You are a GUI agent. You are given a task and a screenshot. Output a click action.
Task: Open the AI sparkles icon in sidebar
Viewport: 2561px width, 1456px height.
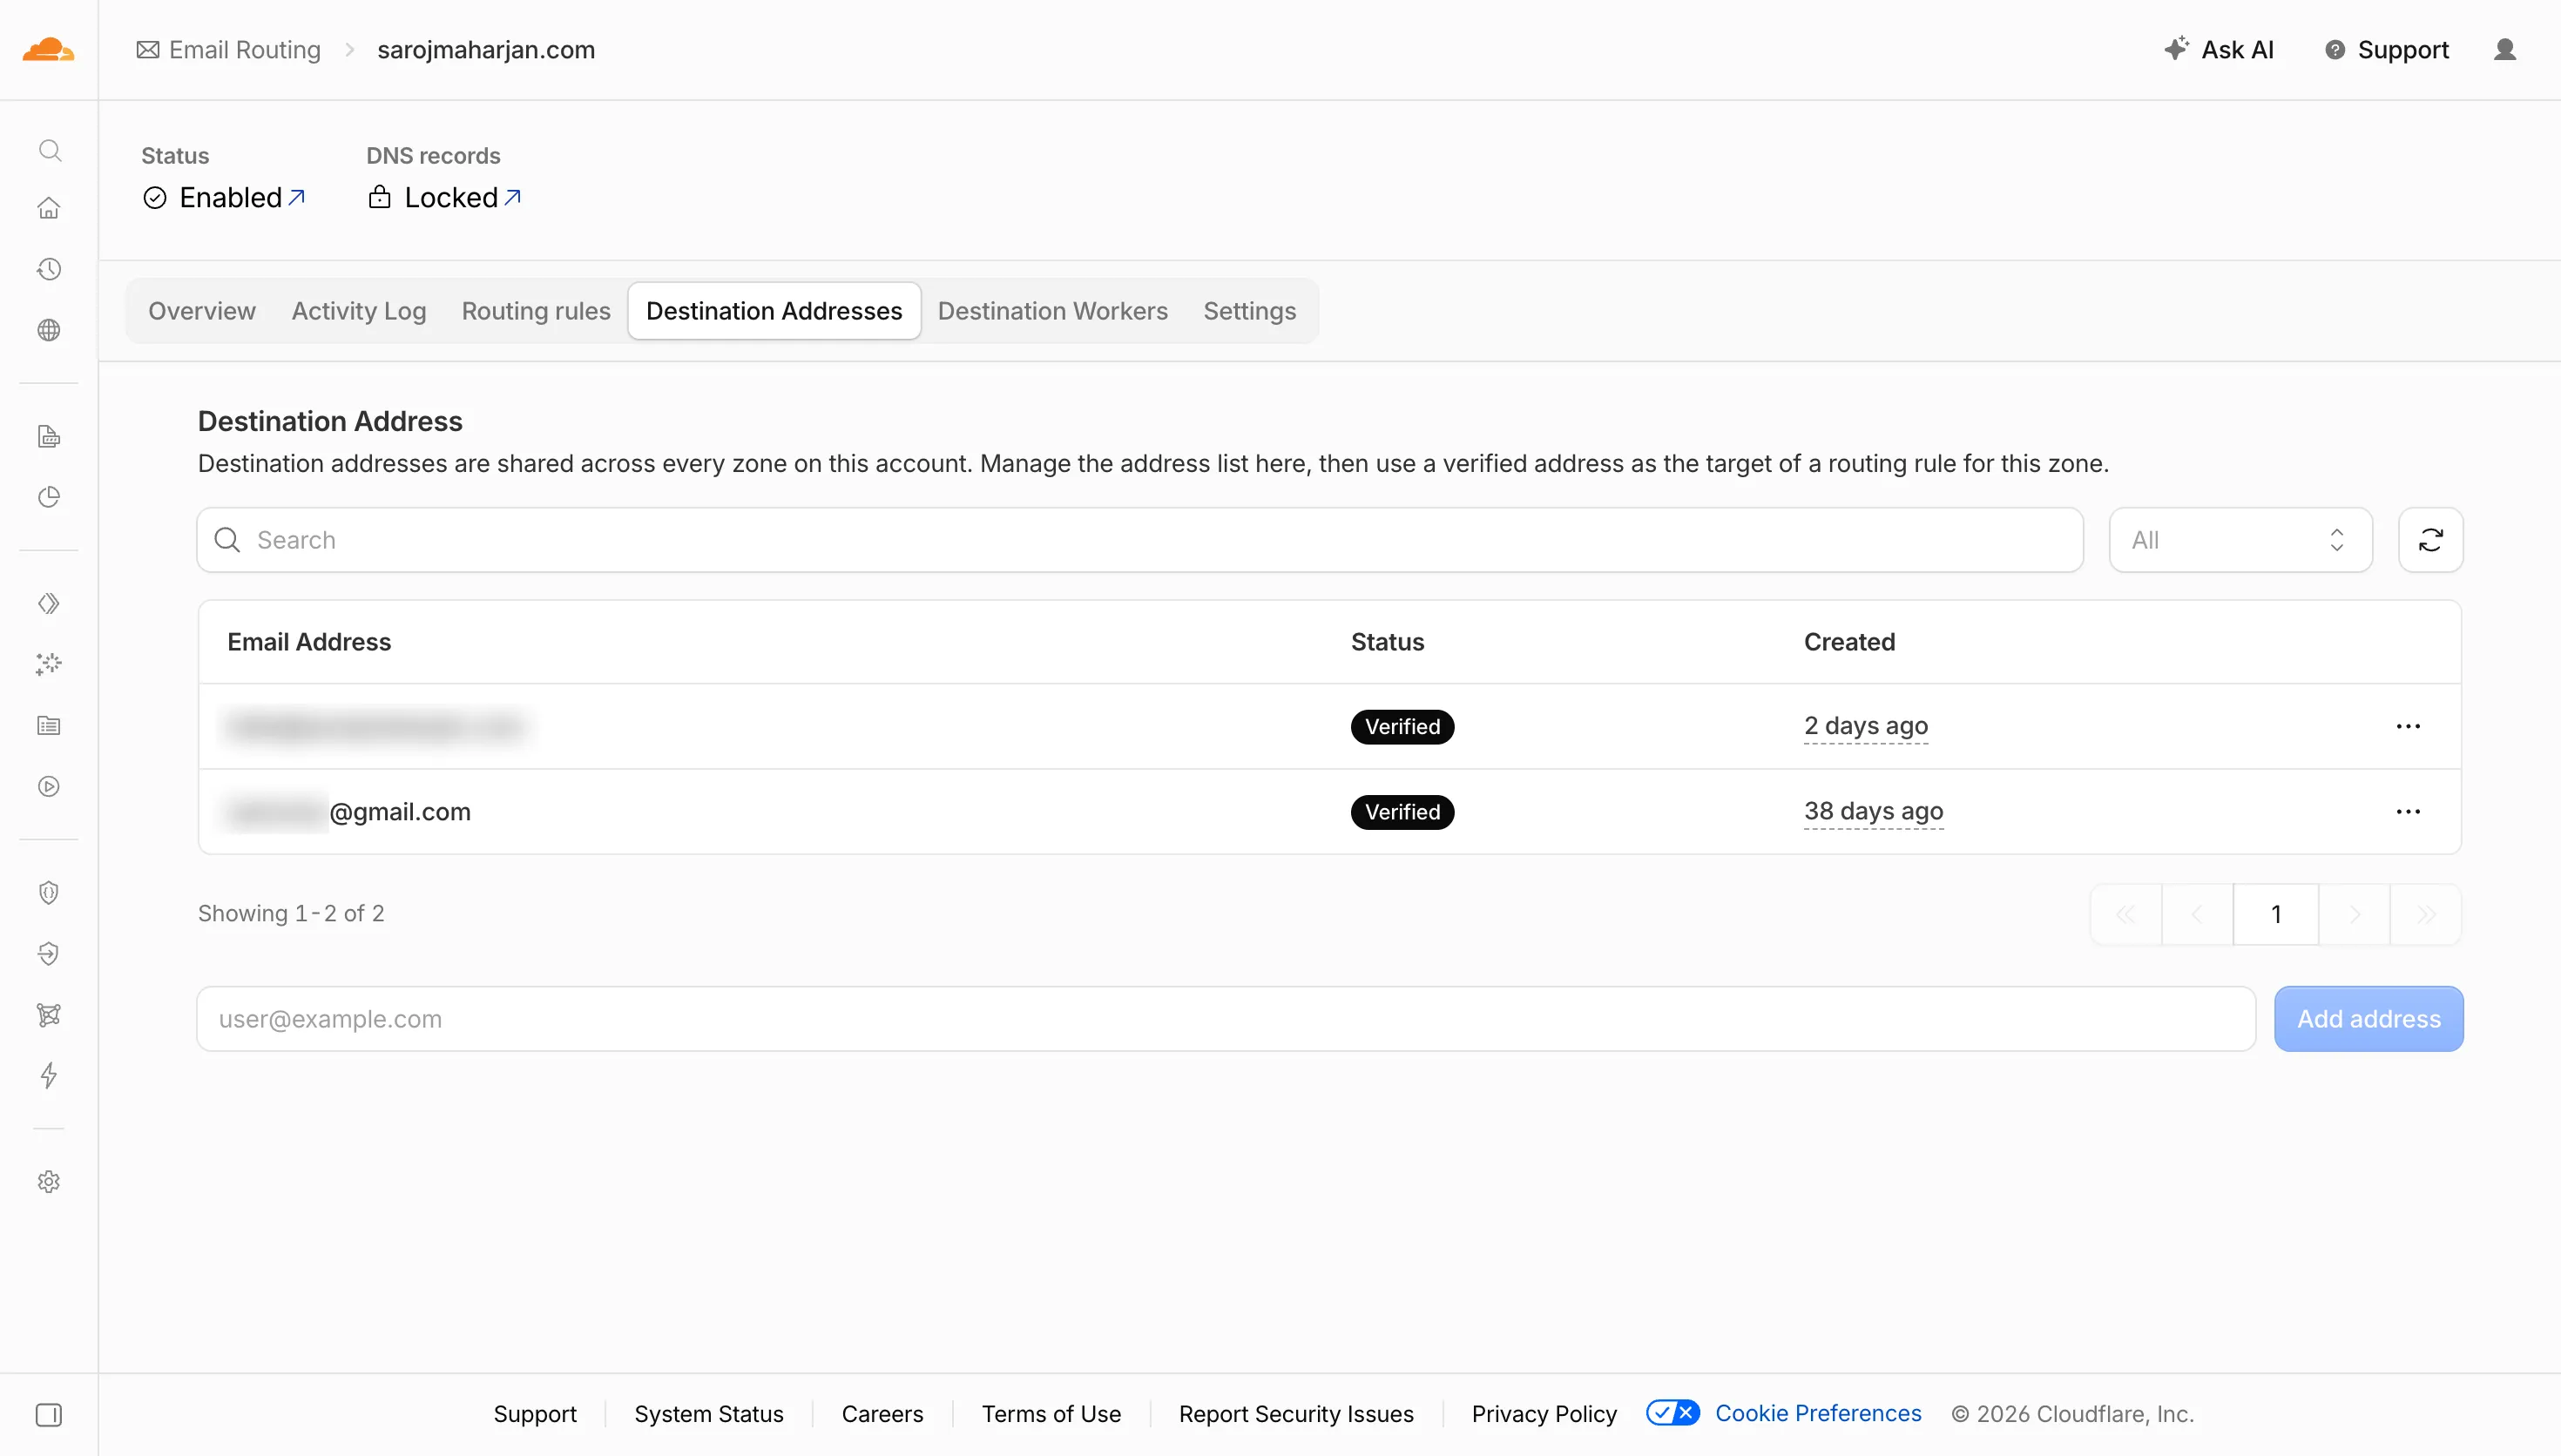[49, 664]
